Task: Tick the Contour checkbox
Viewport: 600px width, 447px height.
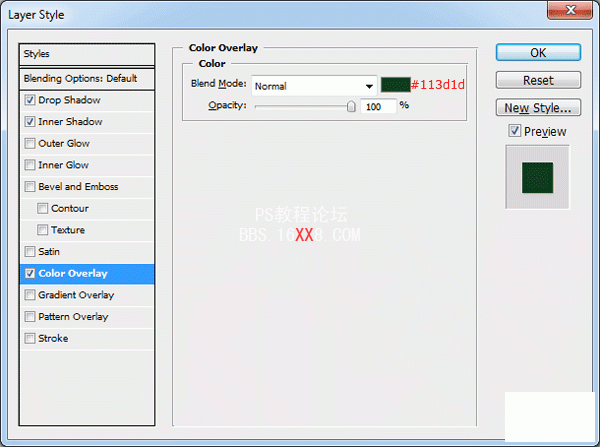Action: (42, 209)
